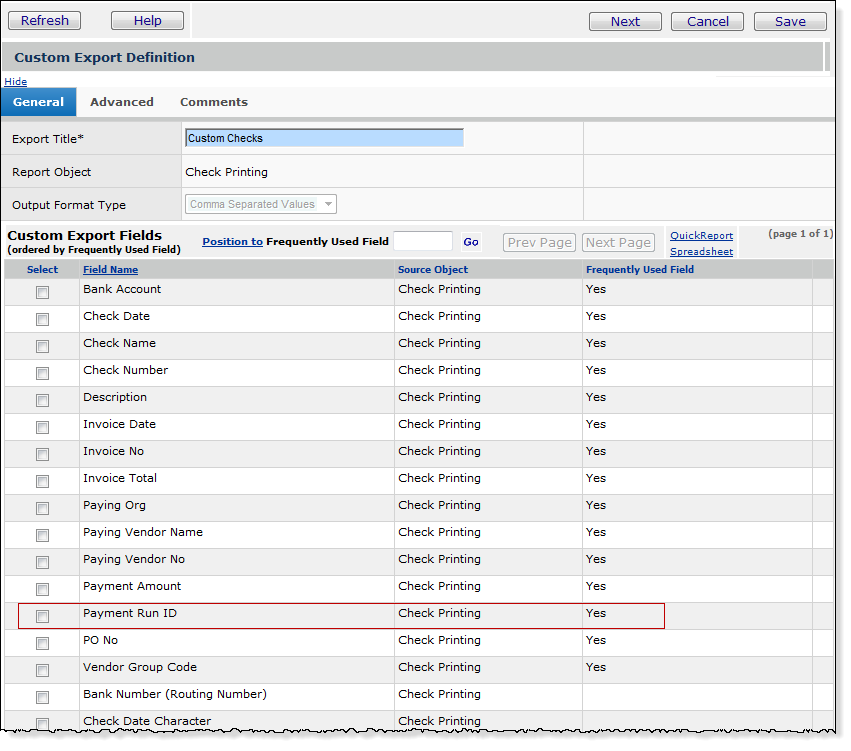Sort by the Field Name column header

tap(110, 270)
